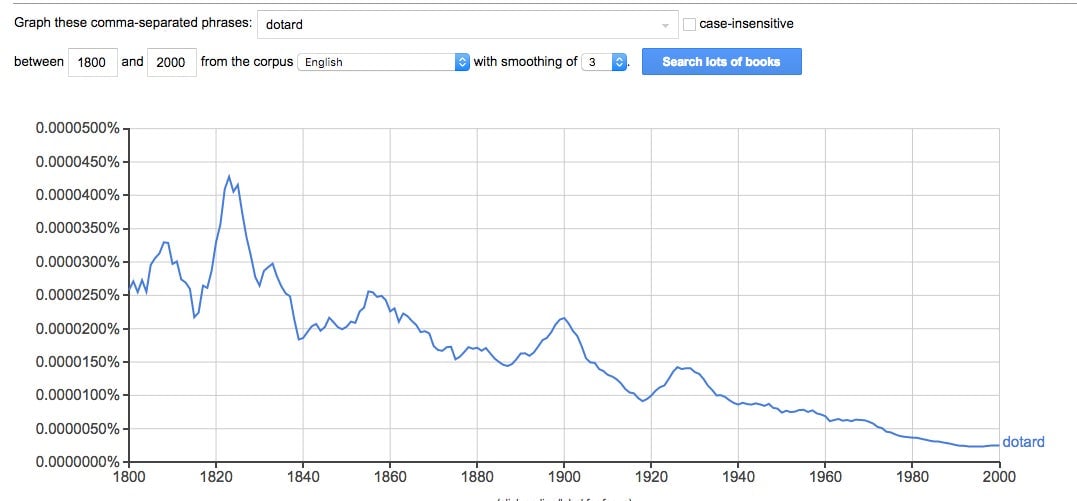Viewport: 1077px width, 501px height.
Task: Click the curve's peak near 1856
Action: coord(369,291)
